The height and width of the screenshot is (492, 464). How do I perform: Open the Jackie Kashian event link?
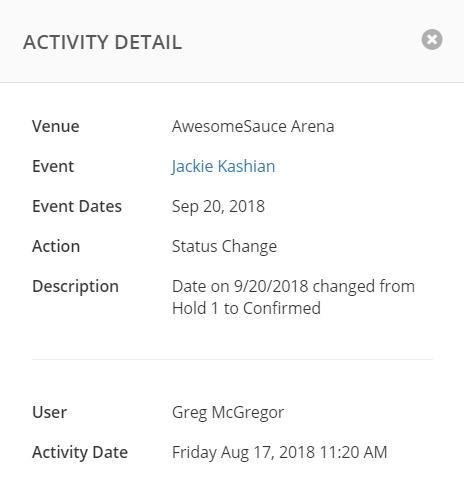point(223,166)
